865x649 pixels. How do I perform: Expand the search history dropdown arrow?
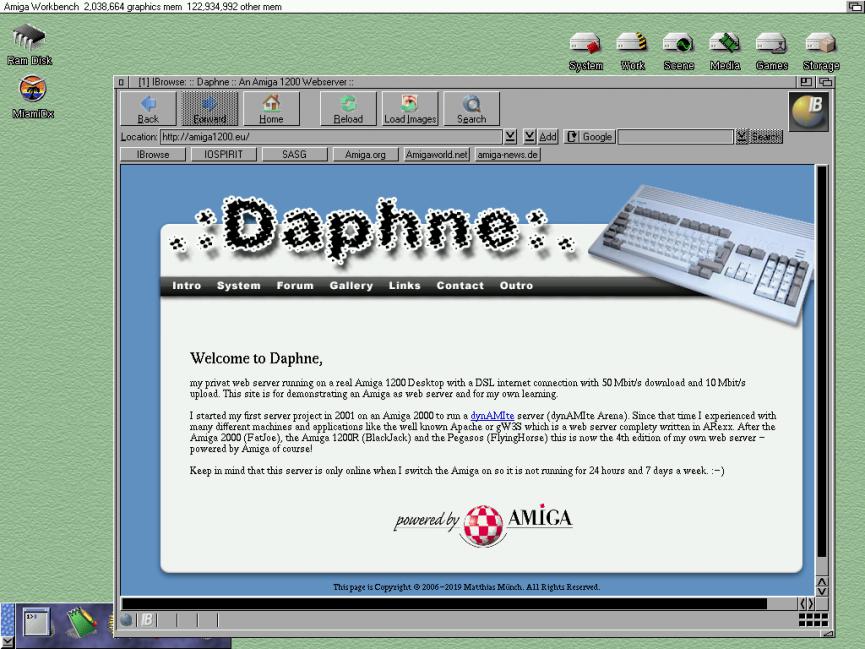click(742, 137)
